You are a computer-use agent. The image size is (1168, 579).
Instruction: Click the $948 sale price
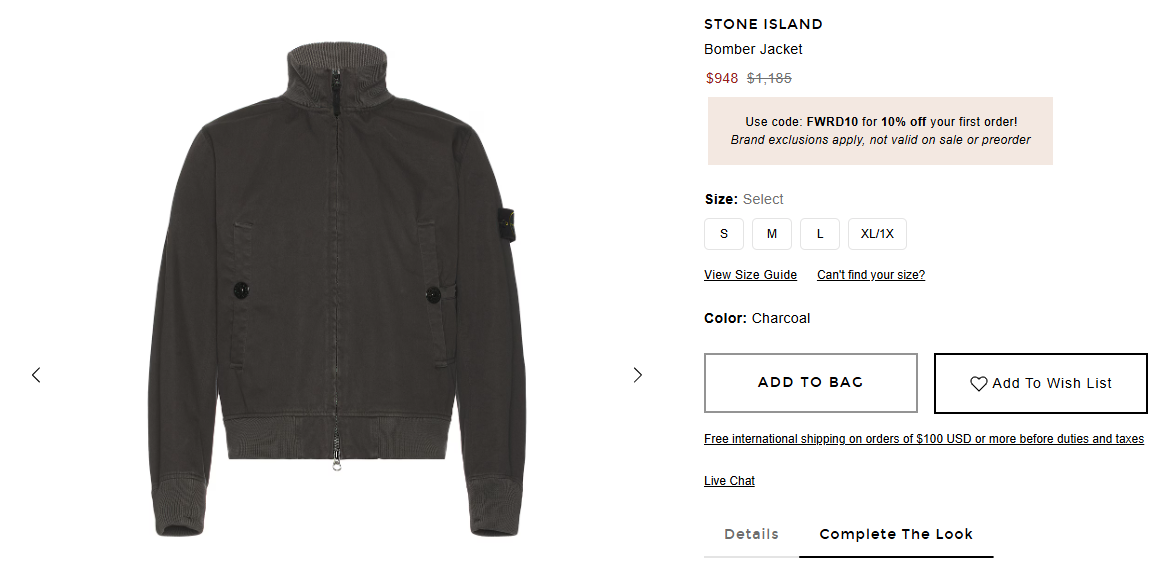[722, 78]
